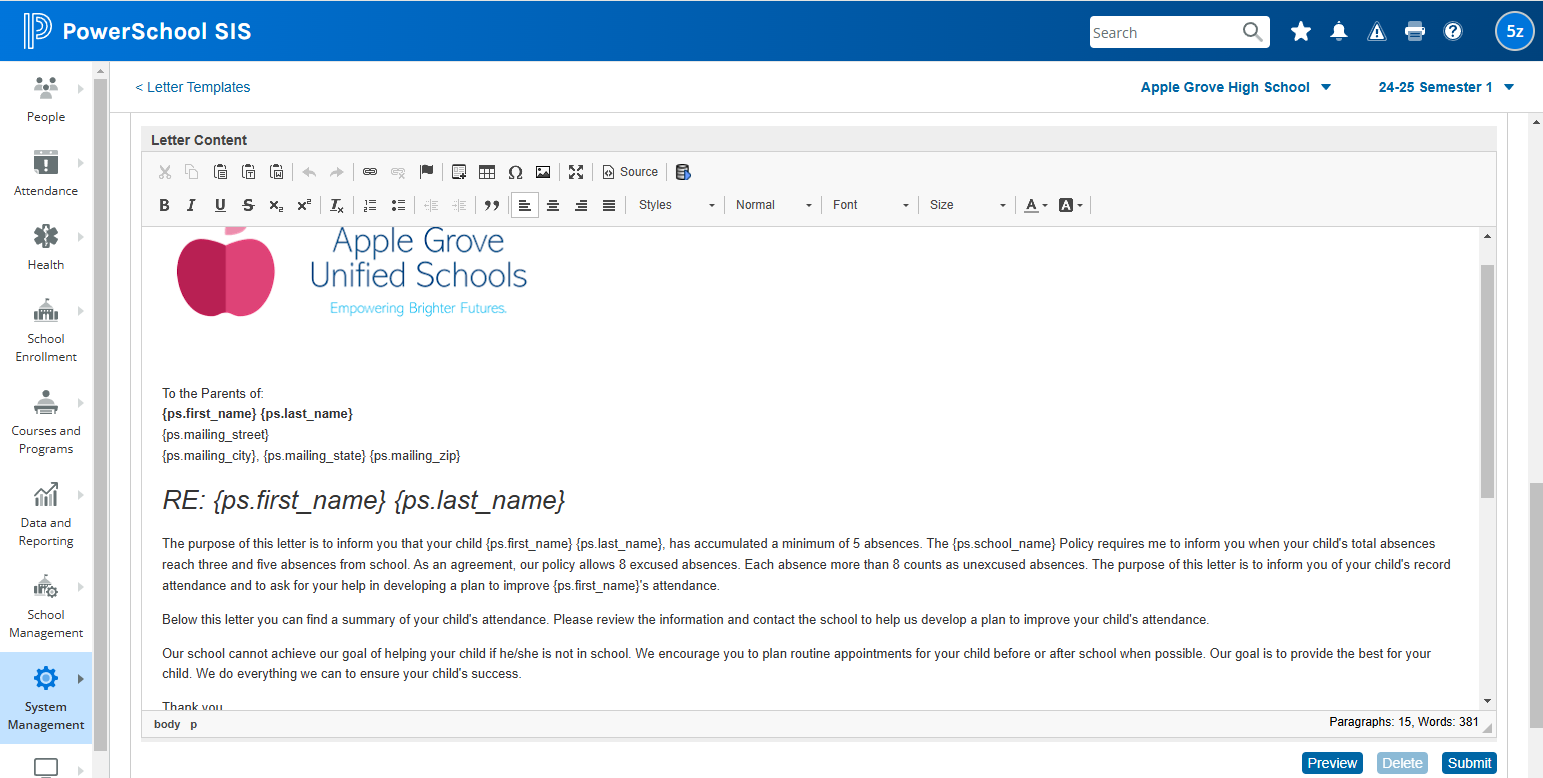Toggle align left

pyautogui.click(x=524, y=205)
